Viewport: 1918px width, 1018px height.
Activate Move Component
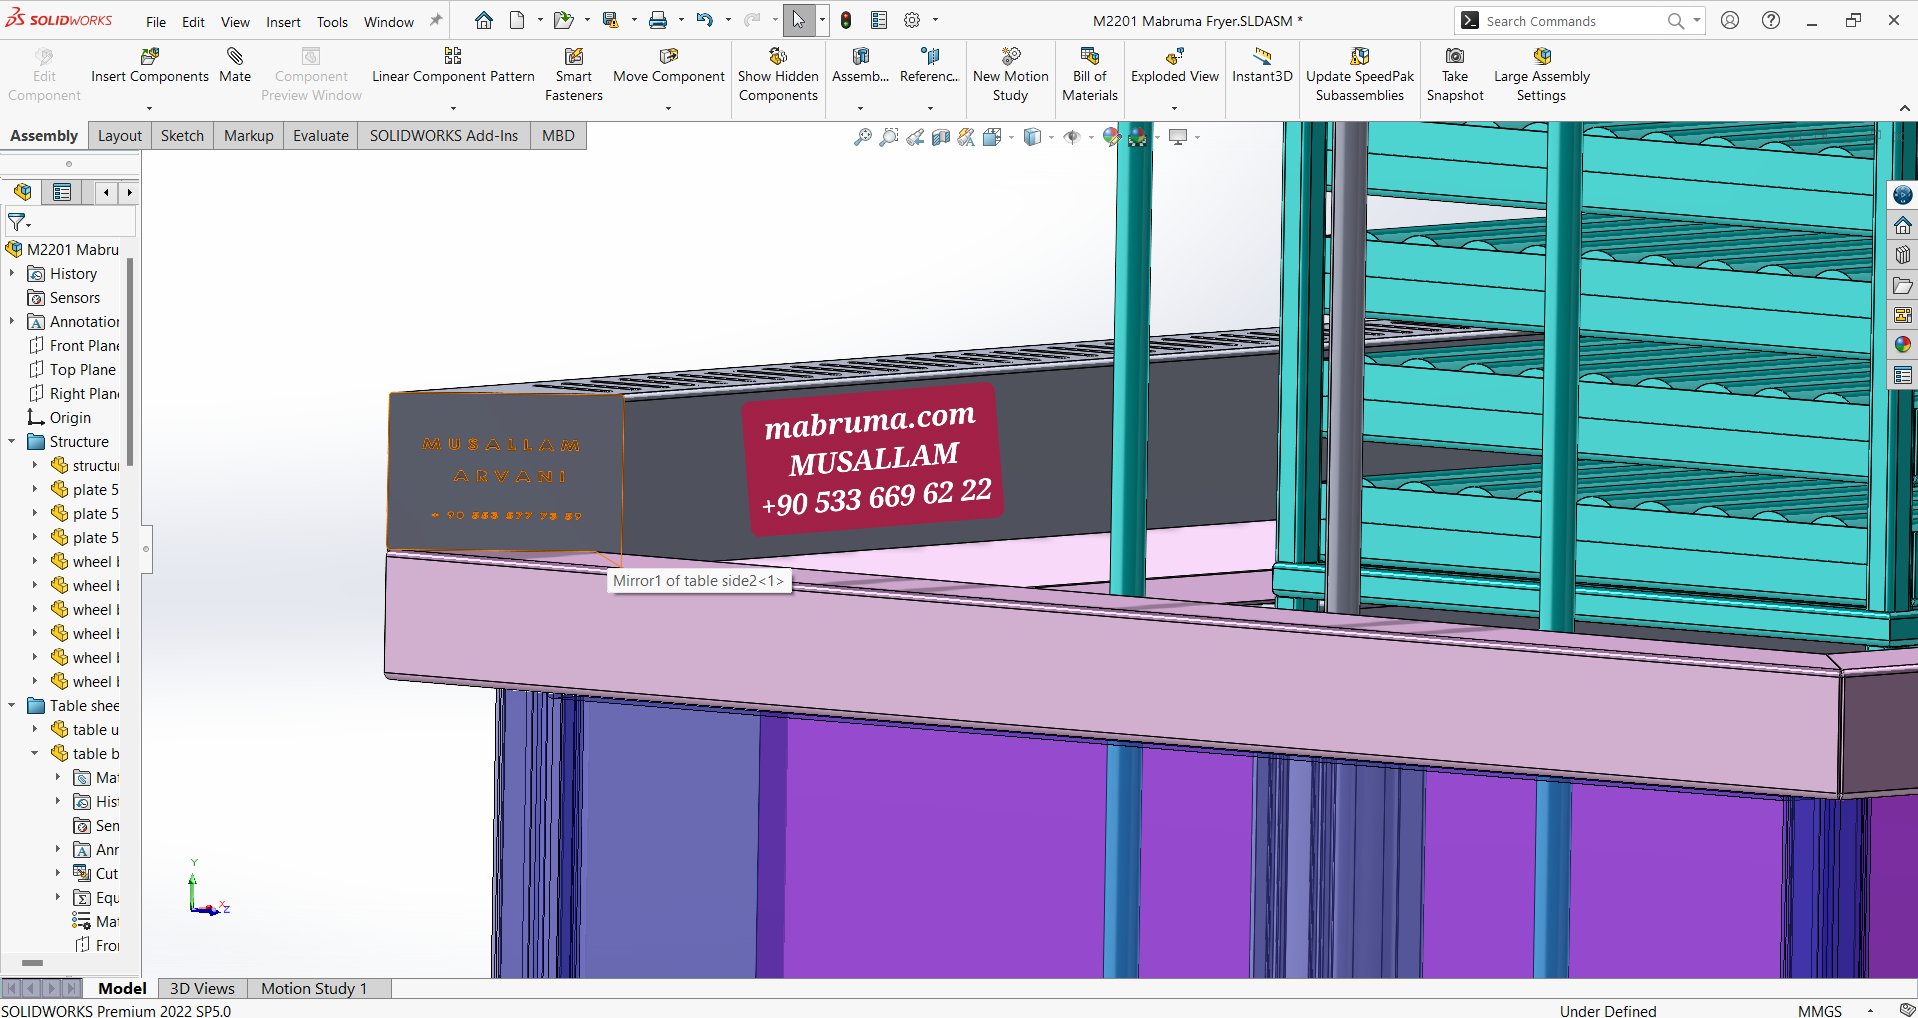[669, 66]
